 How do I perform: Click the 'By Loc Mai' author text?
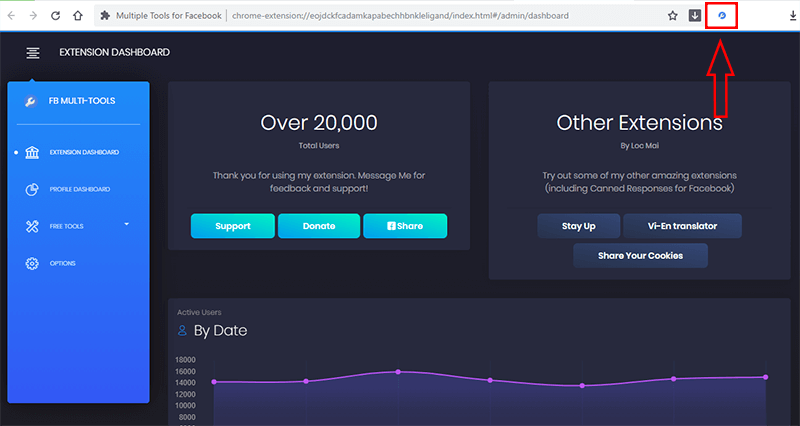click(x=639, y=146)
